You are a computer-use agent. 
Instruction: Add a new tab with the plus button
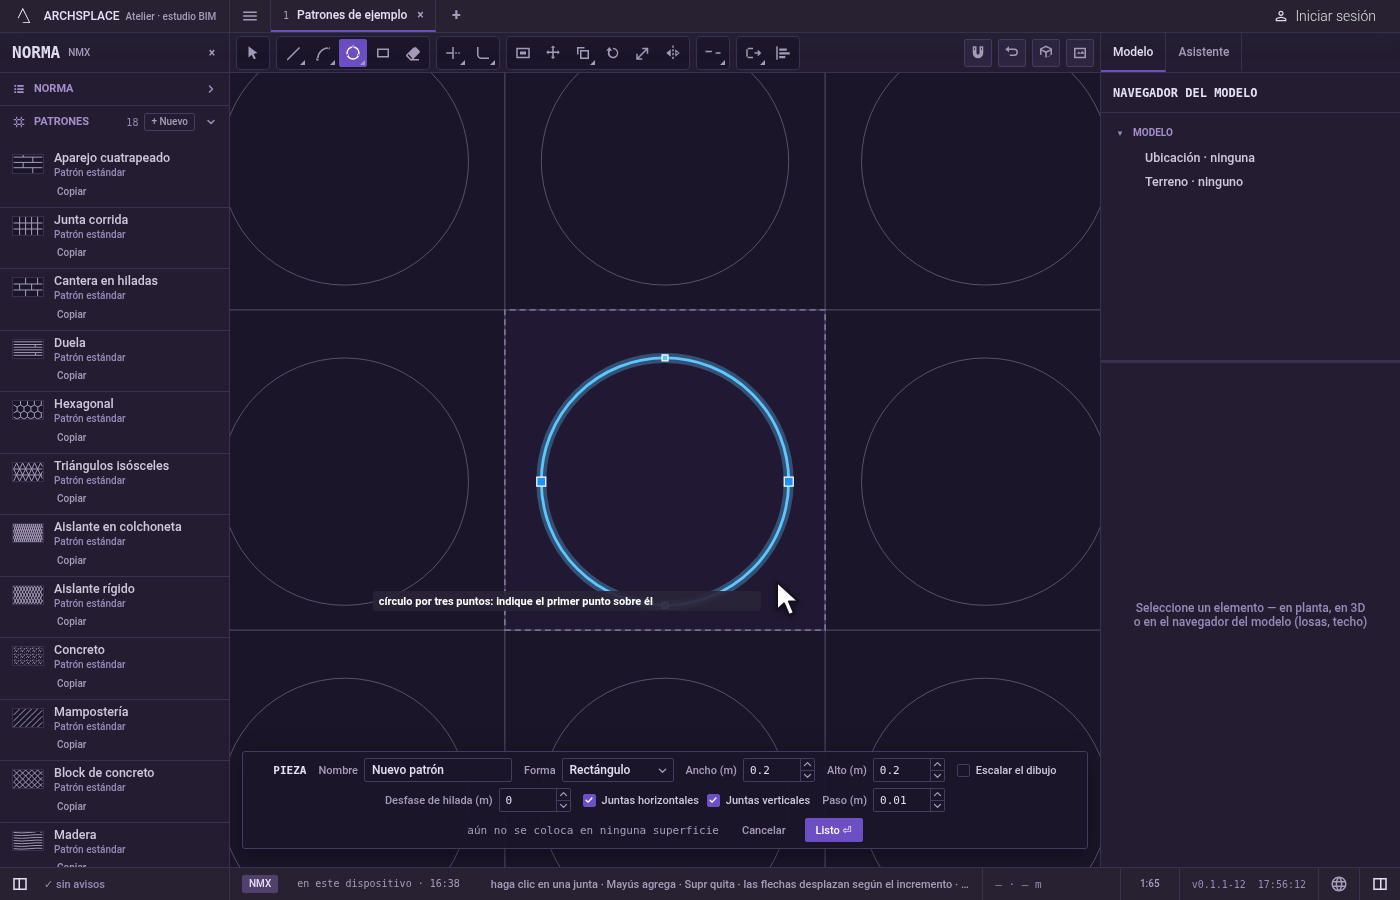456,15
